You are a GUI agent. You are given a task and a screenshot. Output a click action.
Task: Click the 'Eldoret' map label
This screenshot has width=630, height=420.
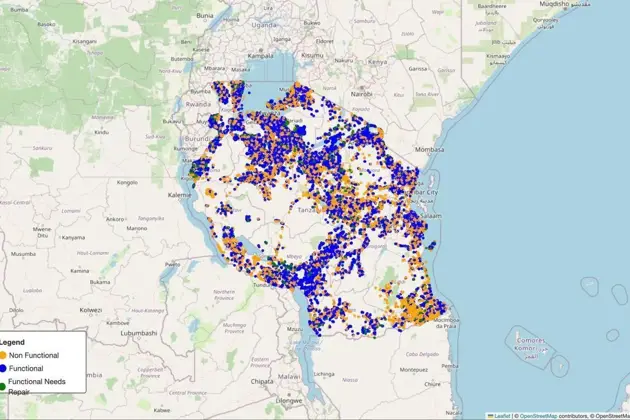[324, 41]
